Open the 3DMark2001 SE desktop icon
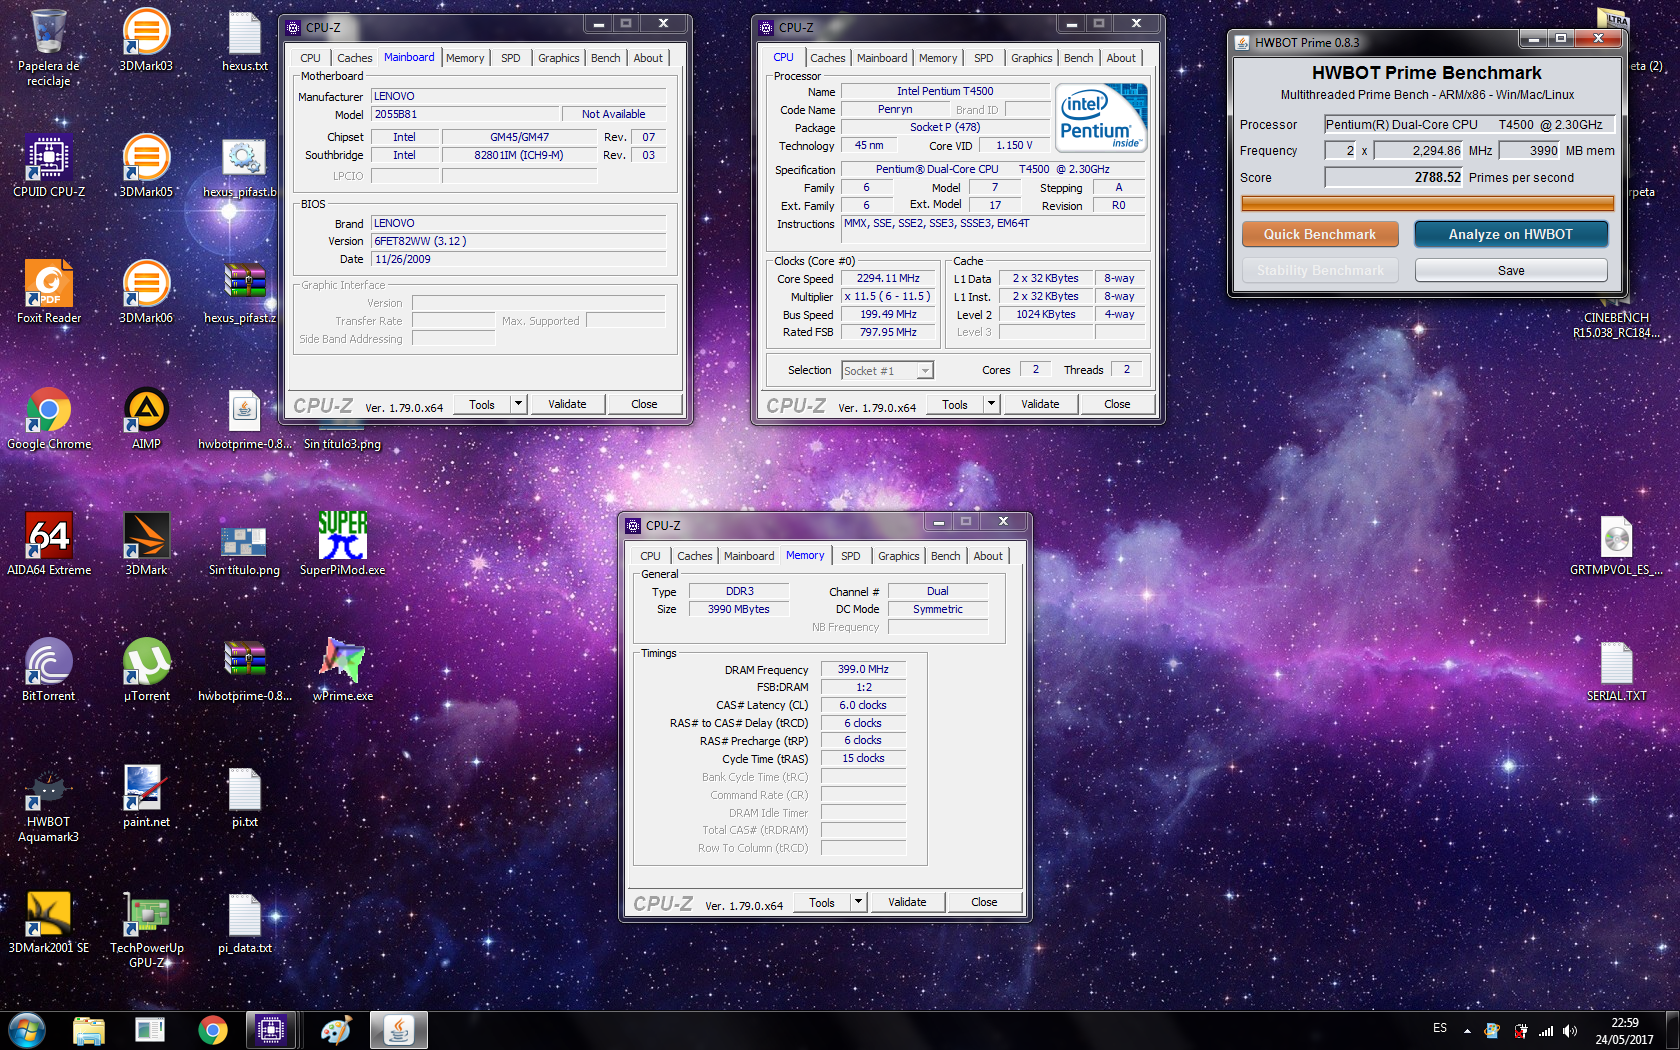The height and width of the screenshot is (1050, 1680). pos(48,921)
